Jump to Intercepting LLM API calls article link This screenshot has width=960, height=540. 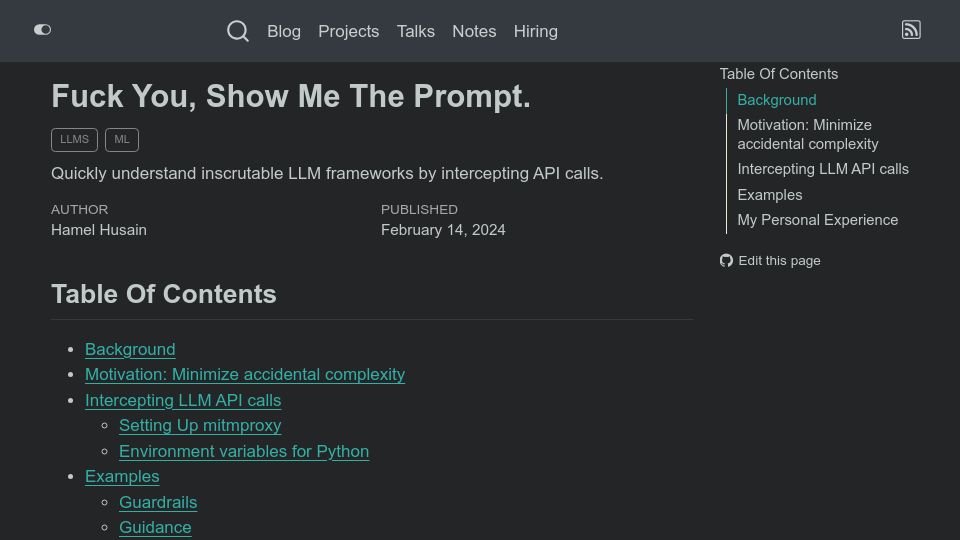click(183, 400)
